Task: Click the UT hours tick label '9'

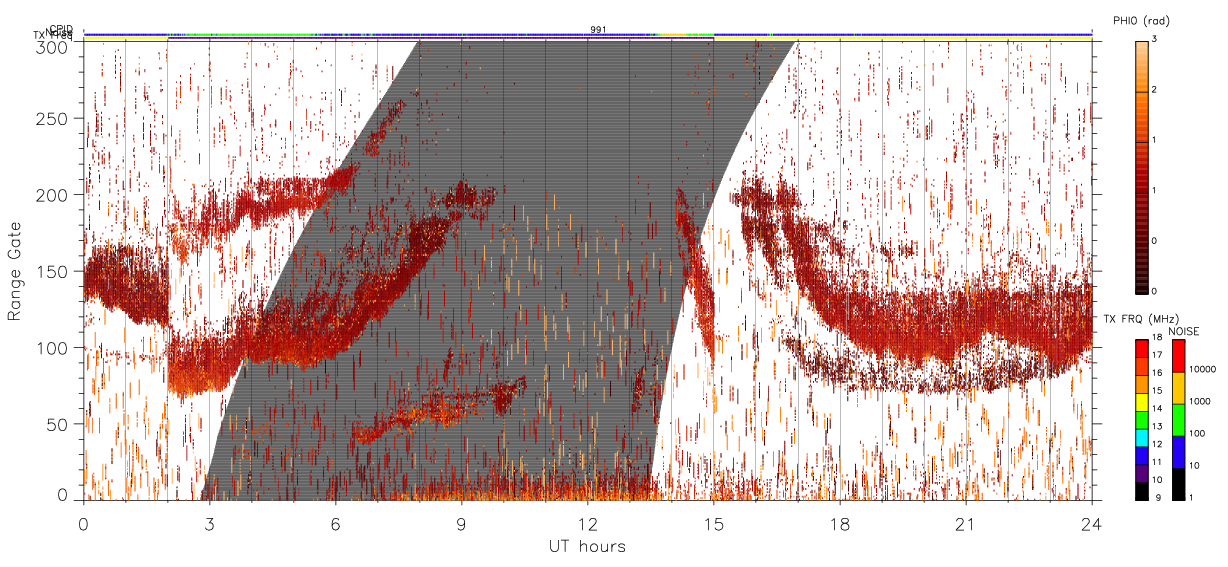Action: (x=462, y=523)
